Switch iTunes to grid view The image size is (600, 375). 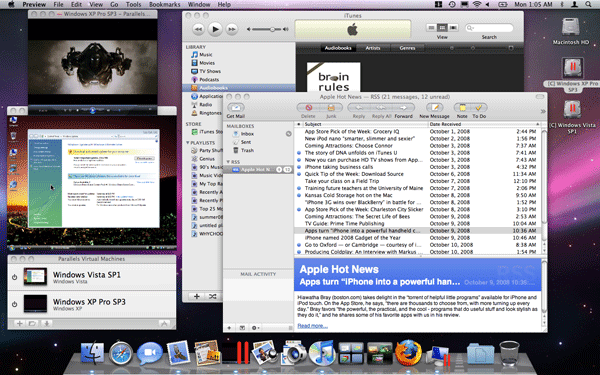point(442,28)
